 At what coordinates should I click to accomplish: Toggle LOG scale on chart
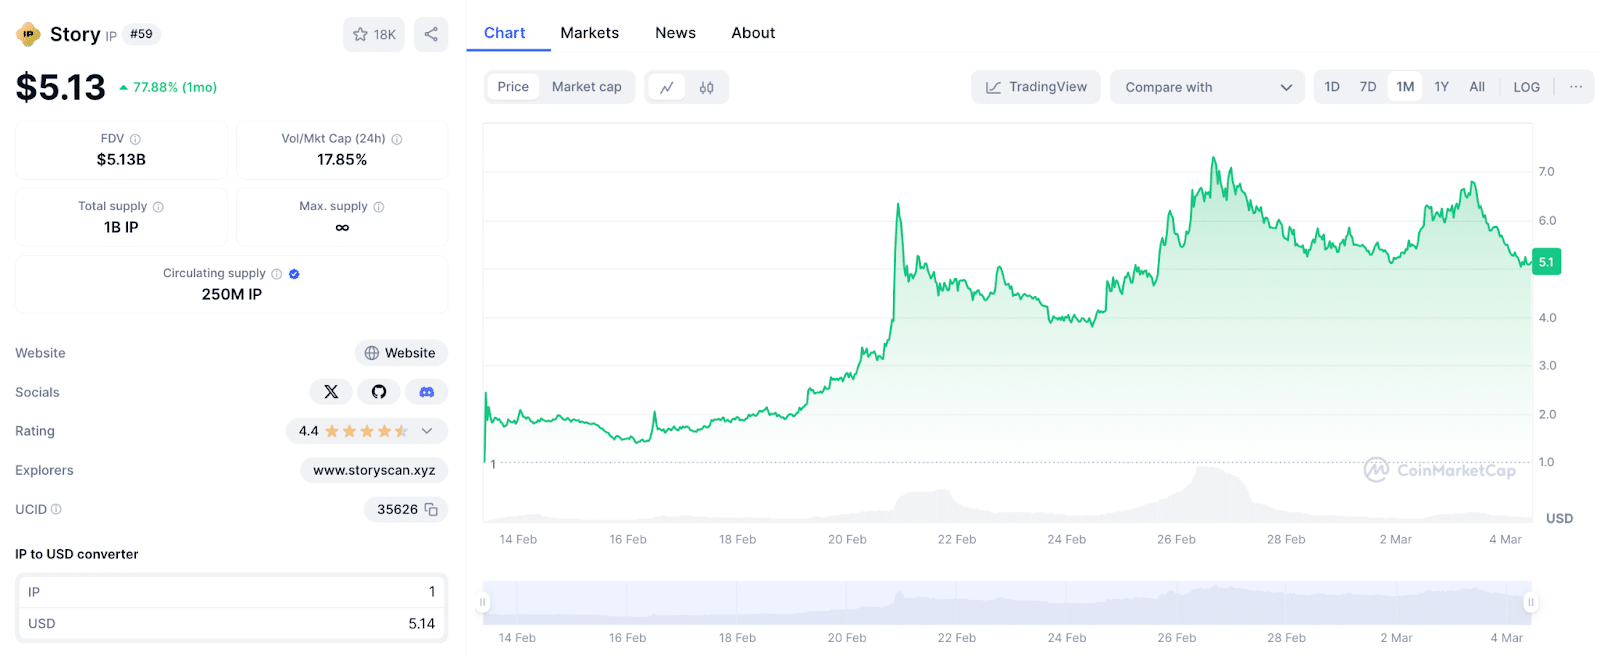[1526, 87]
